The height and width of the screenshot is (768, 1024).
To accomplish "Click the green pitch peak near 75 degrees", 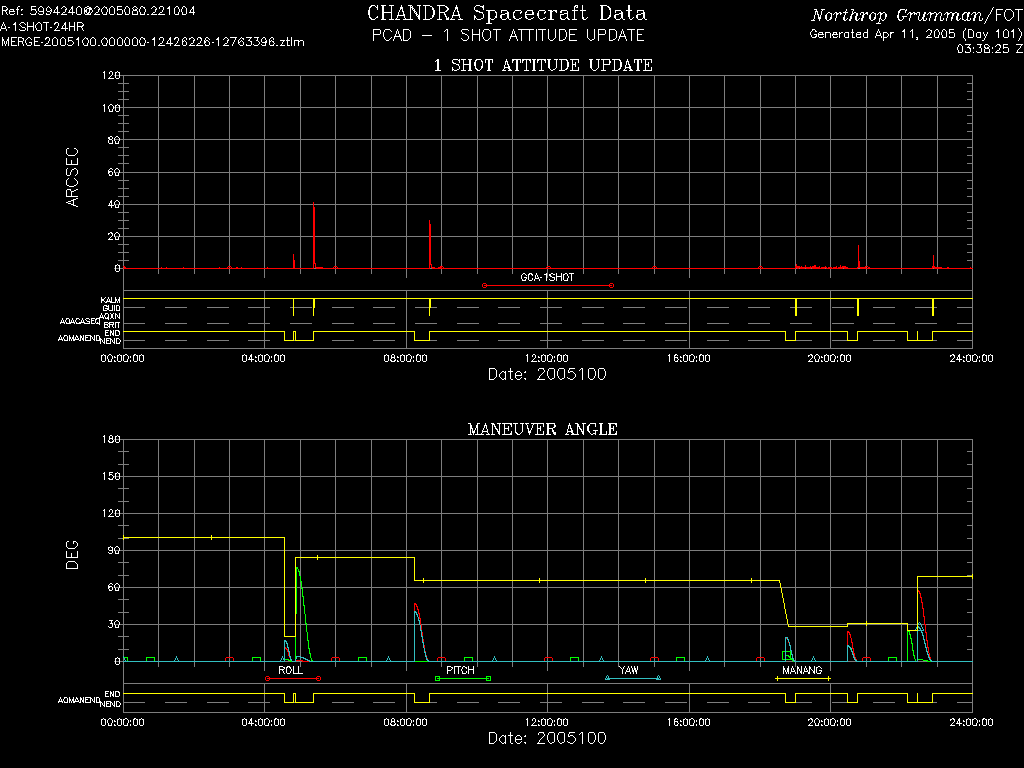I will tap(298, 569).
